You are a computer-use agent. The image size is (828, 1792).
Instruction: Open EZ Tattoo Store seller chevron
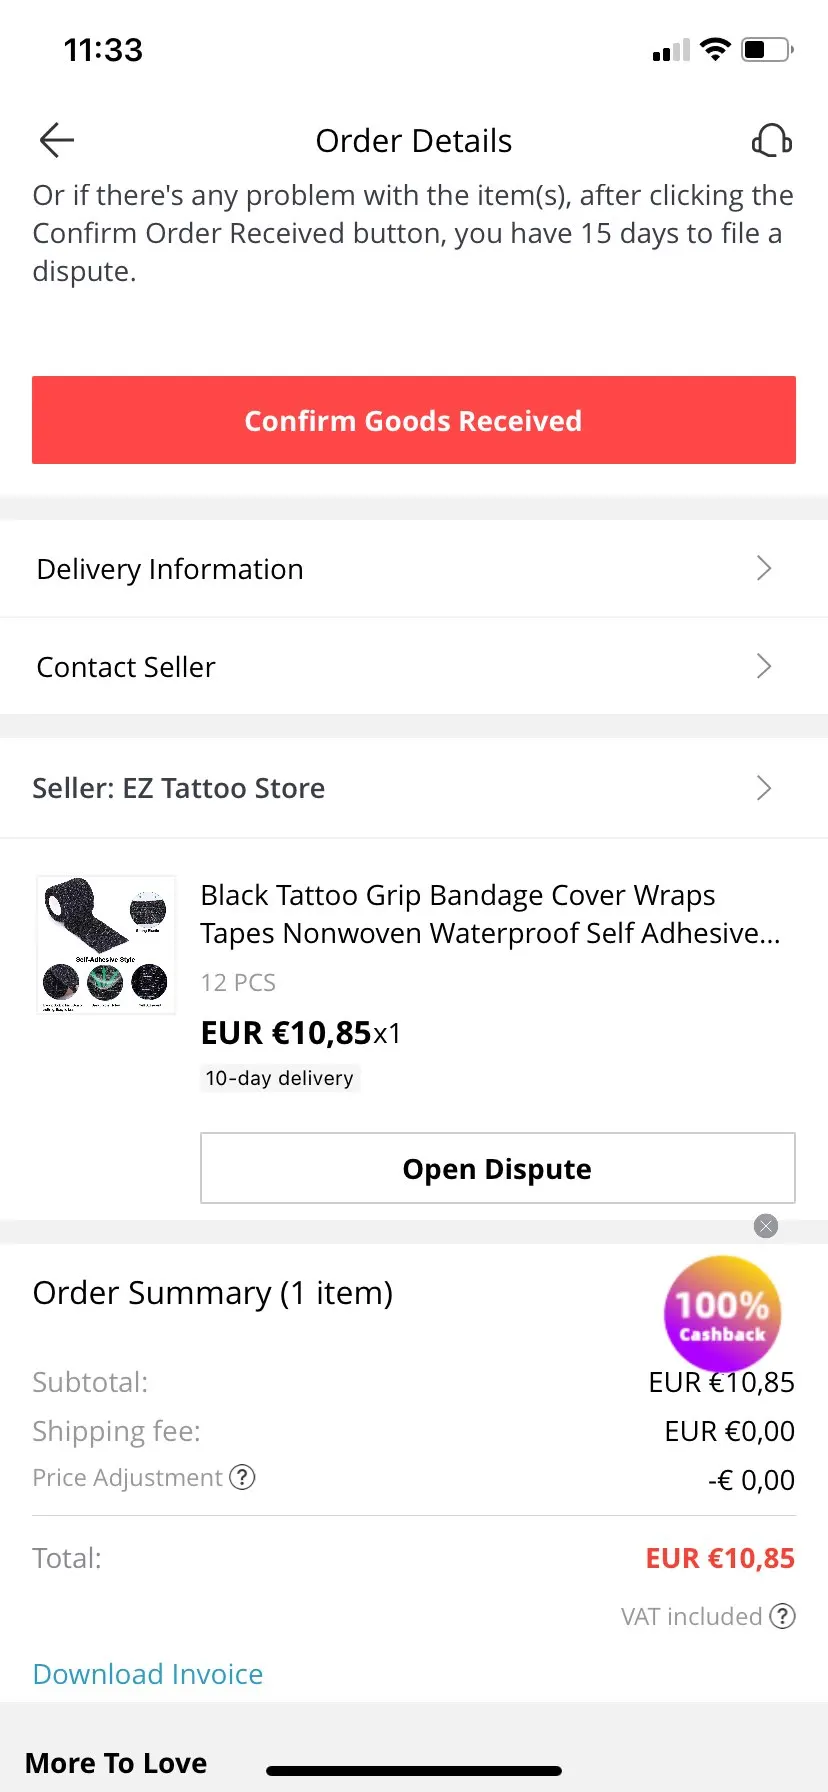(764, 788)
